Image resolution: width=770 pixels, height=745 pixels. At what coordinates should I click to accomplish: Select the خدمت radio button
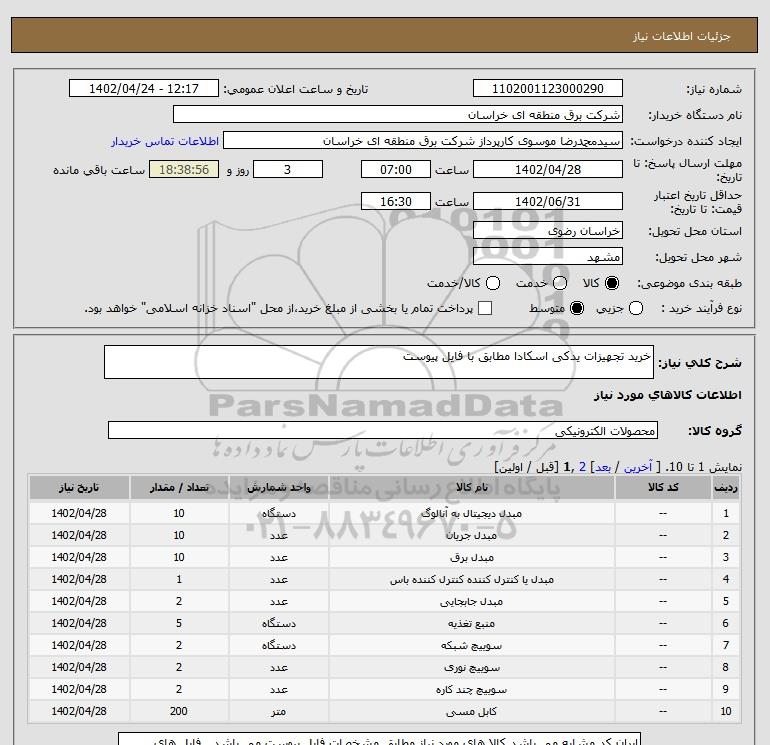[560, 283]
